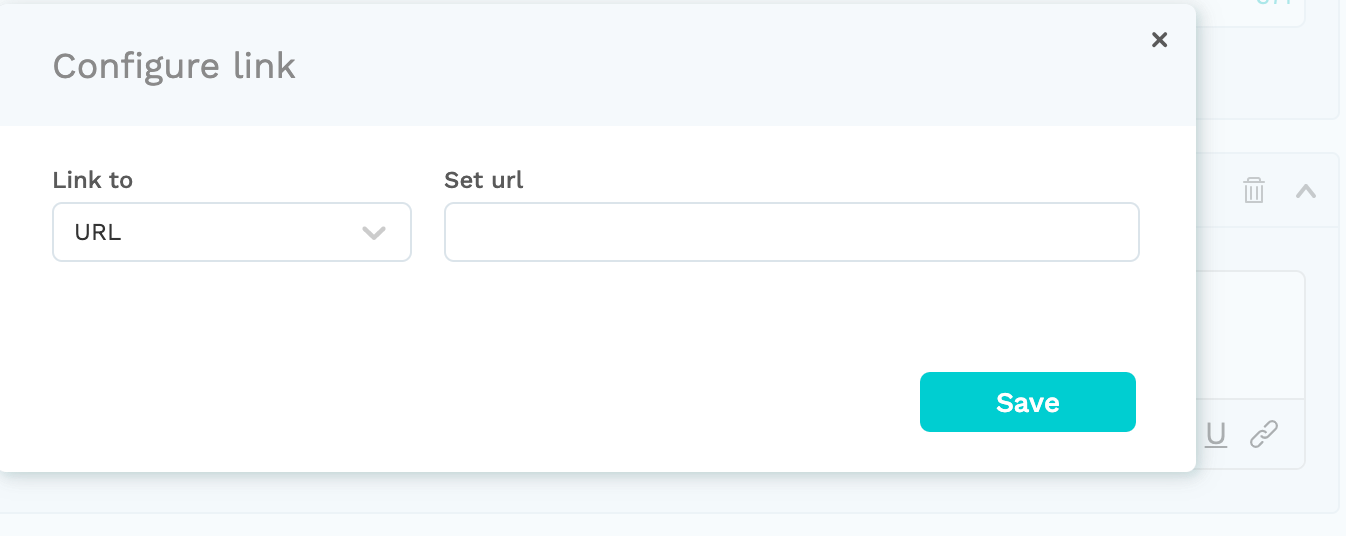Click the link icon in the text editor toolbar

point(1264,434)
